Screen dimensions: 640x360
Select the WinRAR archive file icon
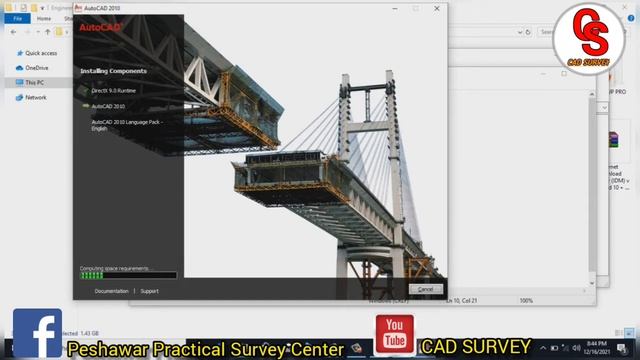pos(613,140)
